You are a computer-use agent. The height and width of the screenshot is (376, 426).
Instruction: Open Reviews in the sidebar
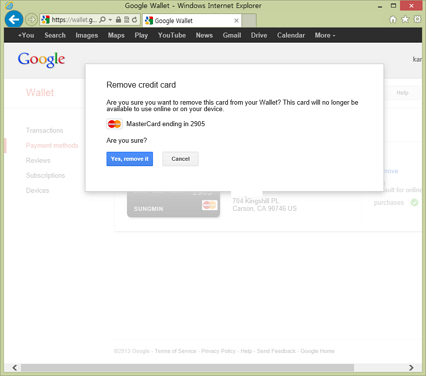pyautogui.click(x=38, y=160)
